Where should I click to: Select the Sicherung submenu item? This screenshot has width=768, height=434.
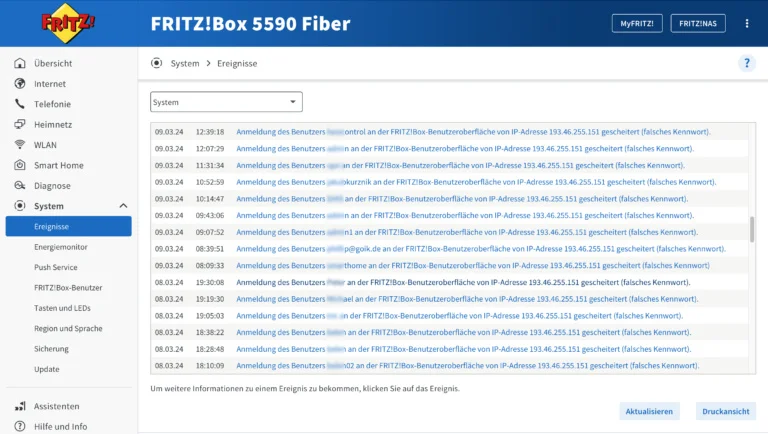(x=51, y=349)
